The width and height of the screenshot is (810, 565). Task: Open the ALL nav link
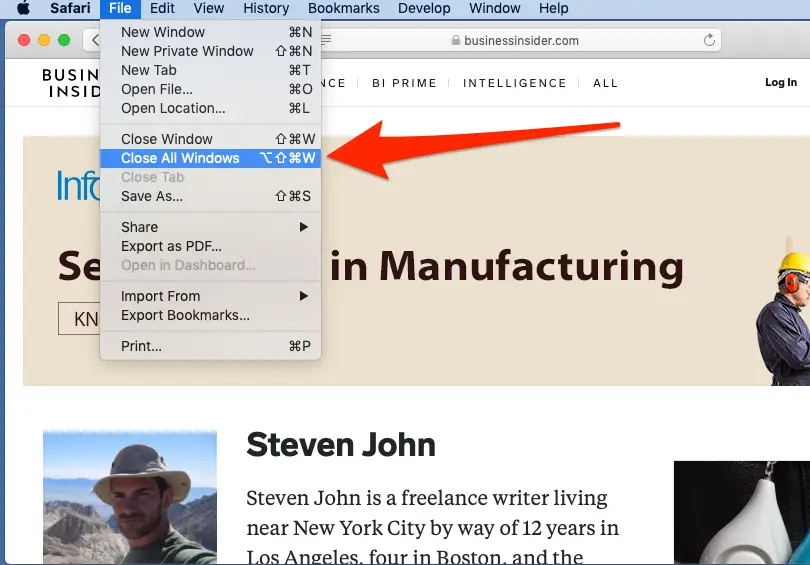pyautogui.click(x=605, y=83)
